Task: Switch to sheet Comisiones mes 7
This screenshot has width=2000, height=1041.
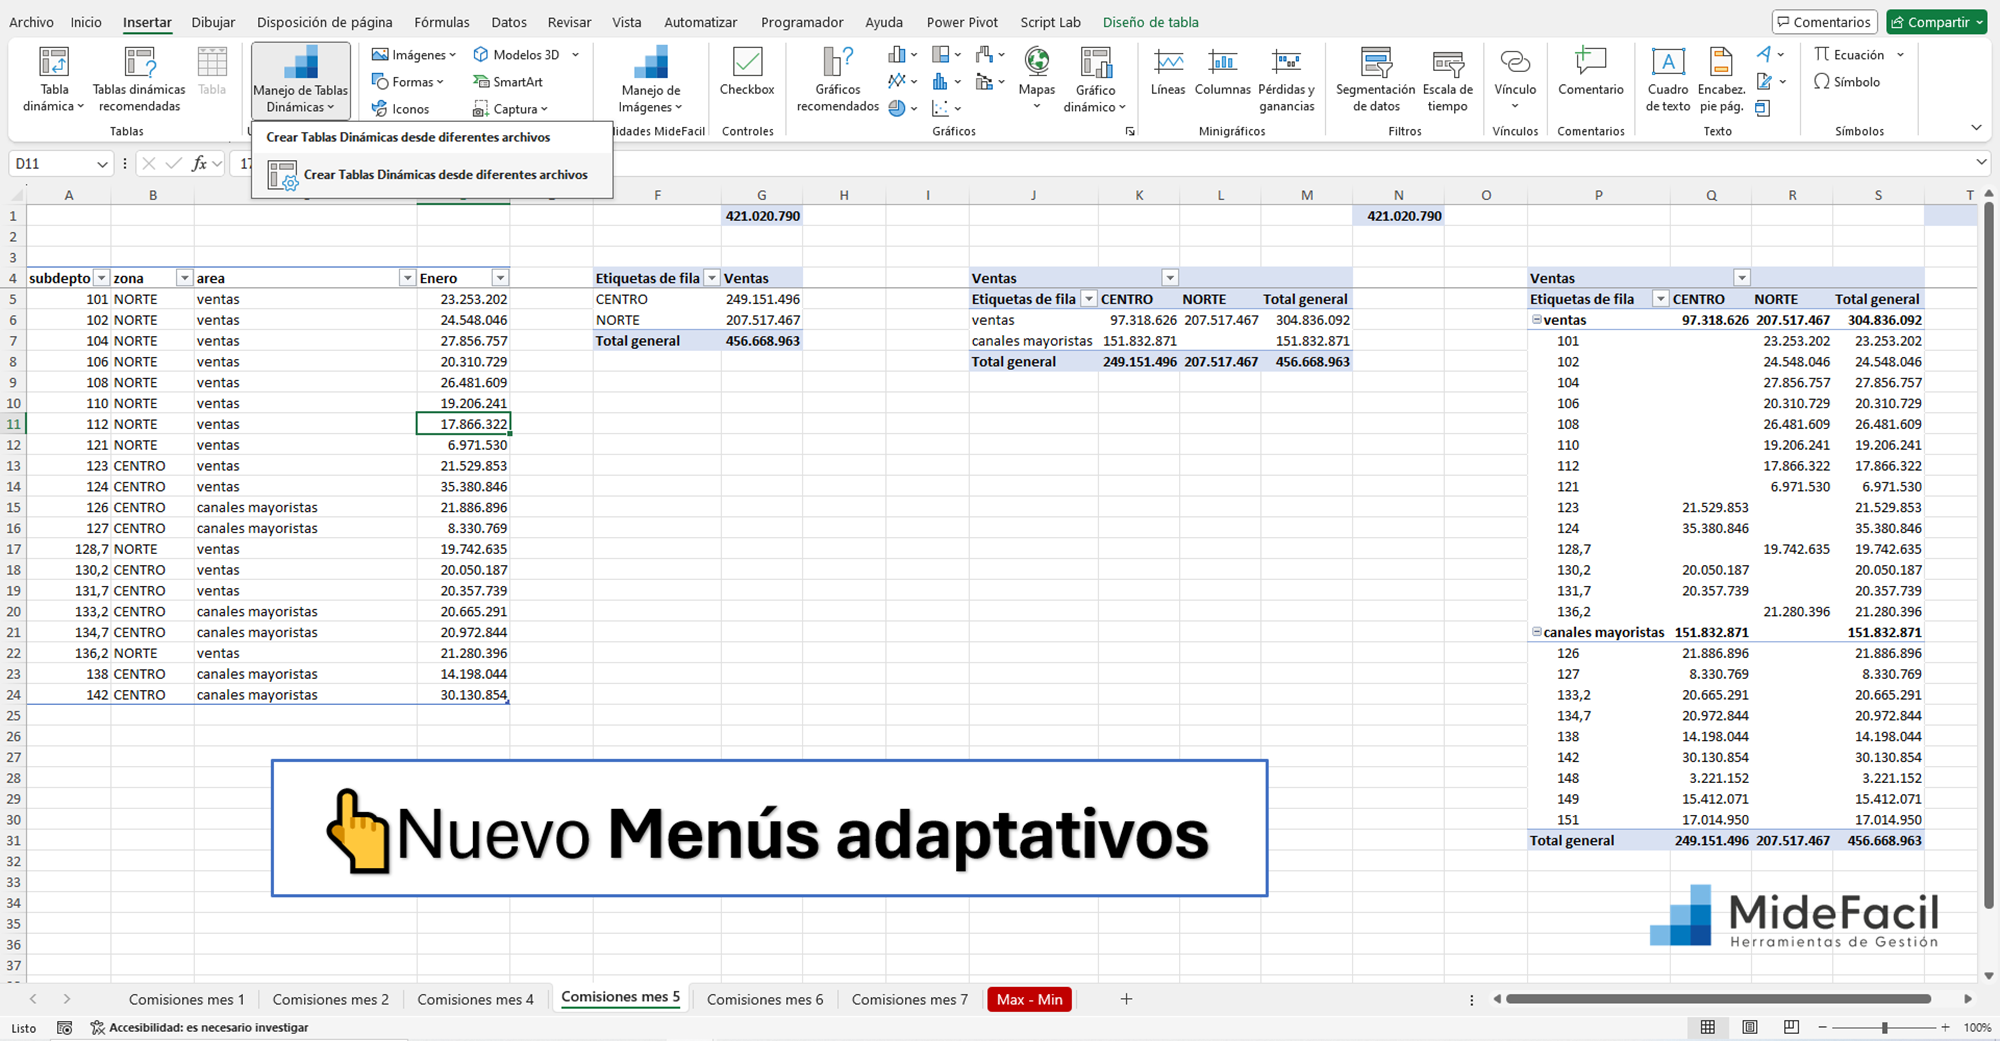Action: click(x=910, y=999)
